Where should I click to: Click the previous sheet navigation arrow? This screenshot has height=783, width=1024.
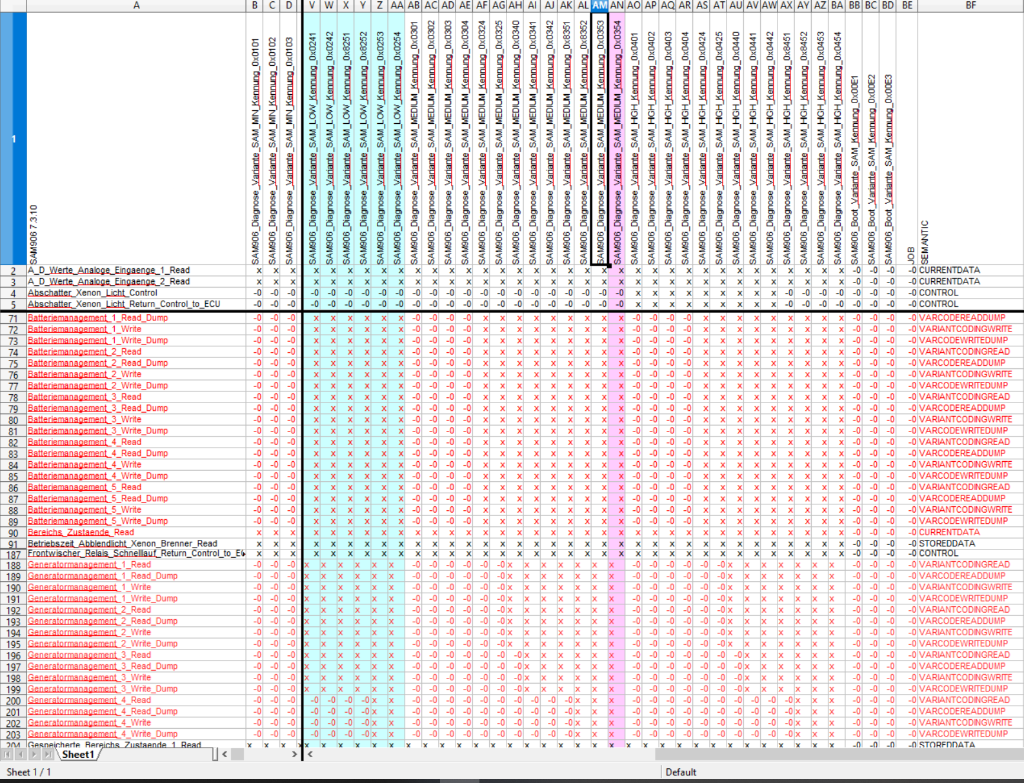(x=20, y=755)
